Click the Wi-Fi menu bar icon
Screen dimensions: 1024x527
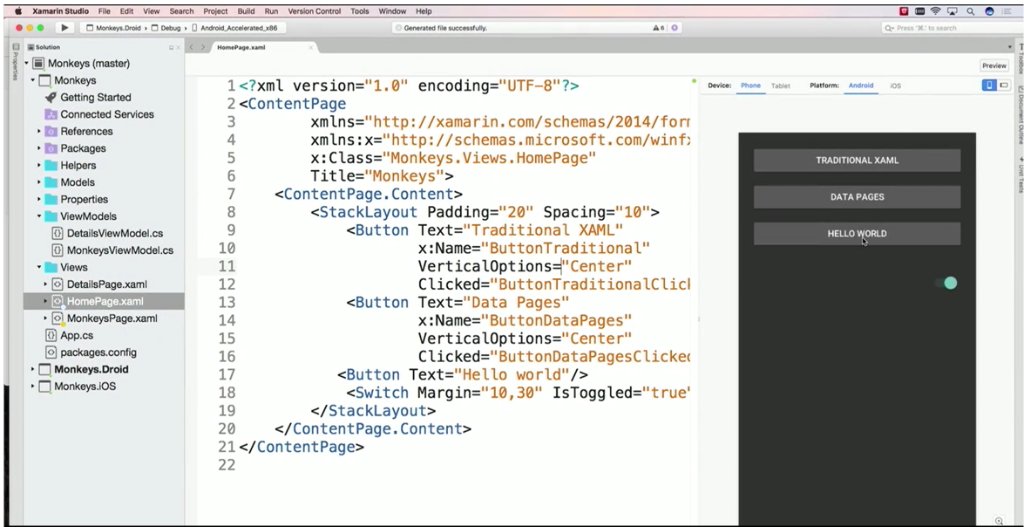coord(936,11)
